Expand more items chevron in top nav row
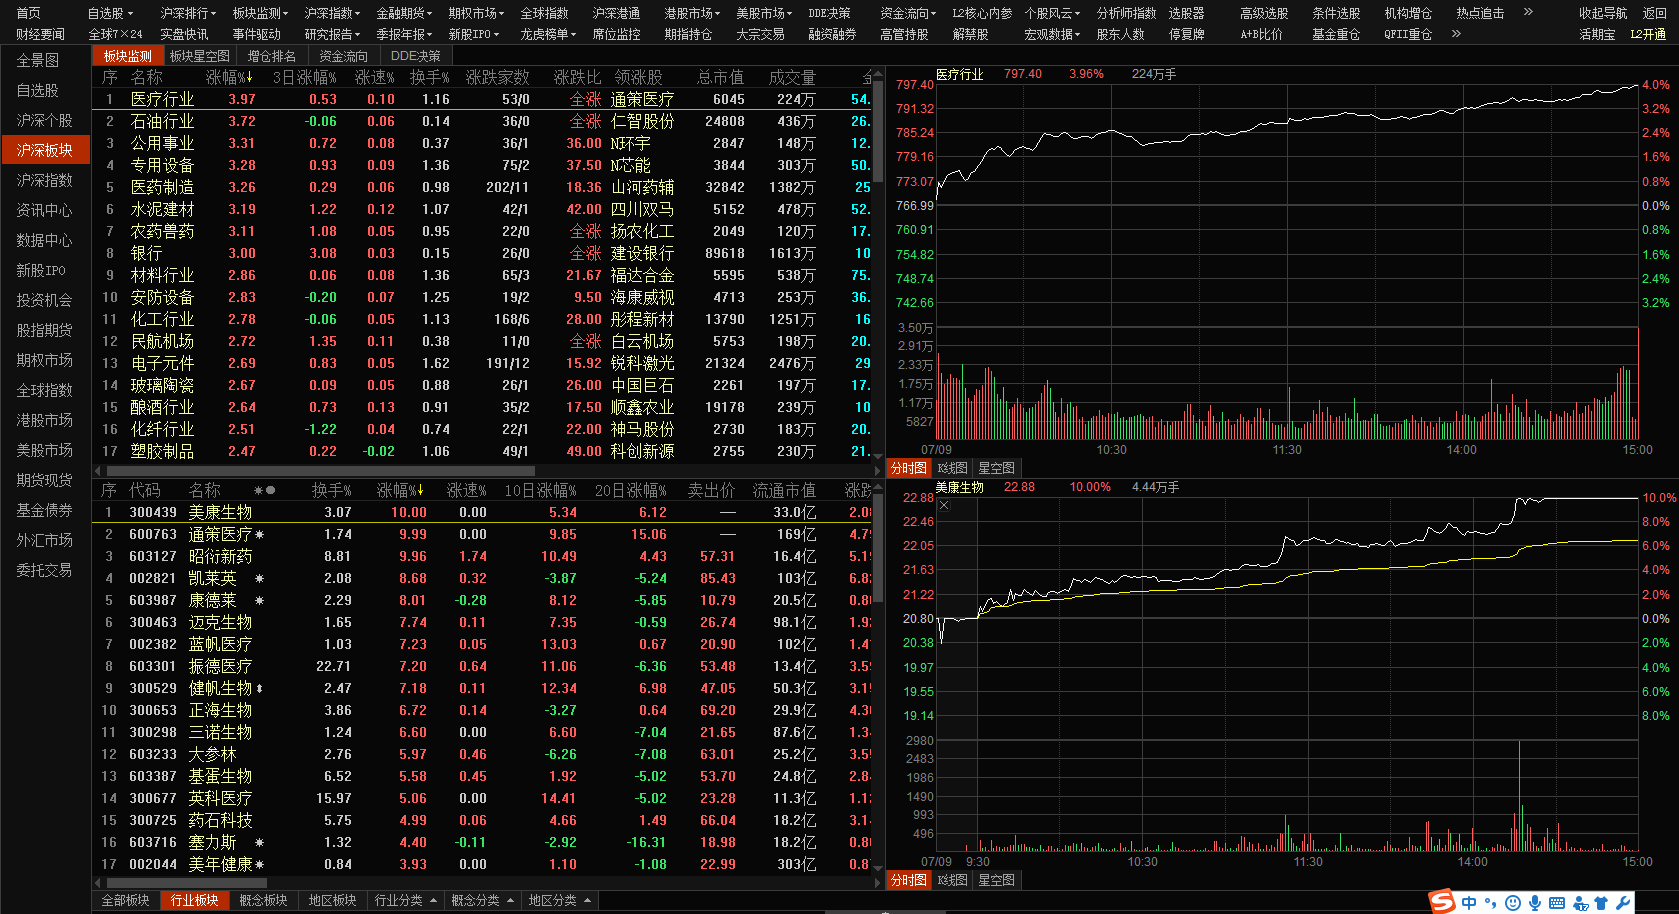Screen dimensions: 1679x914 [1528, 12]
